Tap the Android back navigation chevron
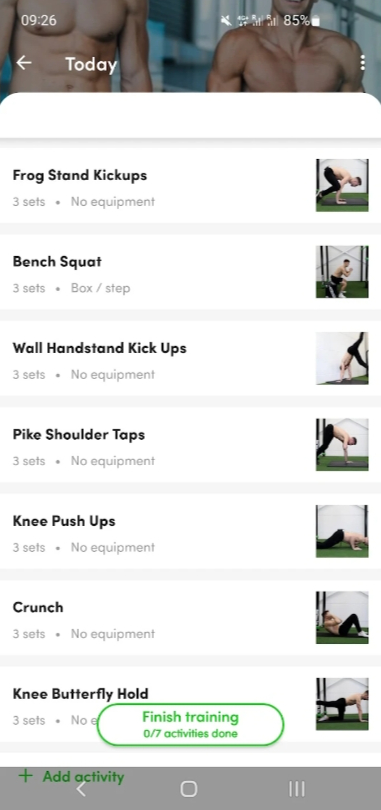 pos(81,789)
